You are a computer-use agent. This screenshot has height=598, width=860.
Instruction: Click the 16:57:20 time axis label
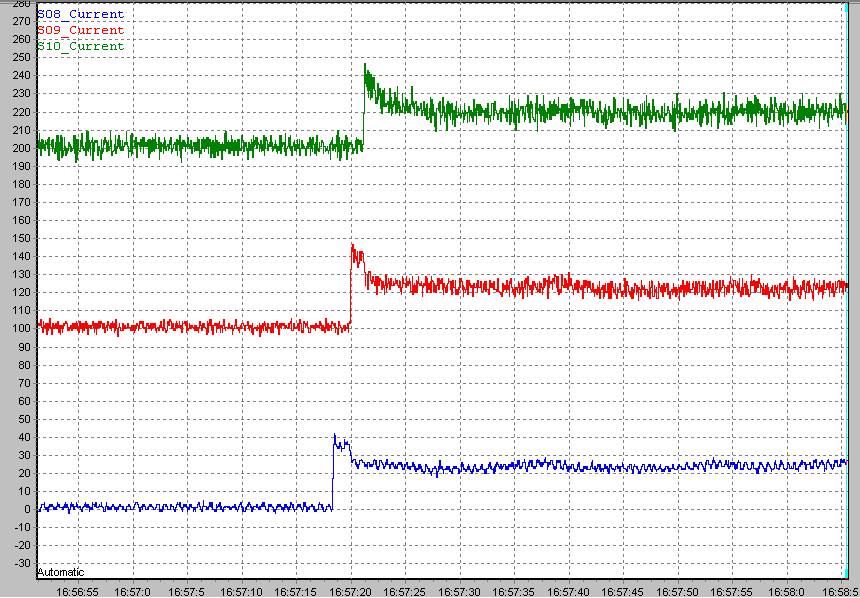tap(351, 592)
